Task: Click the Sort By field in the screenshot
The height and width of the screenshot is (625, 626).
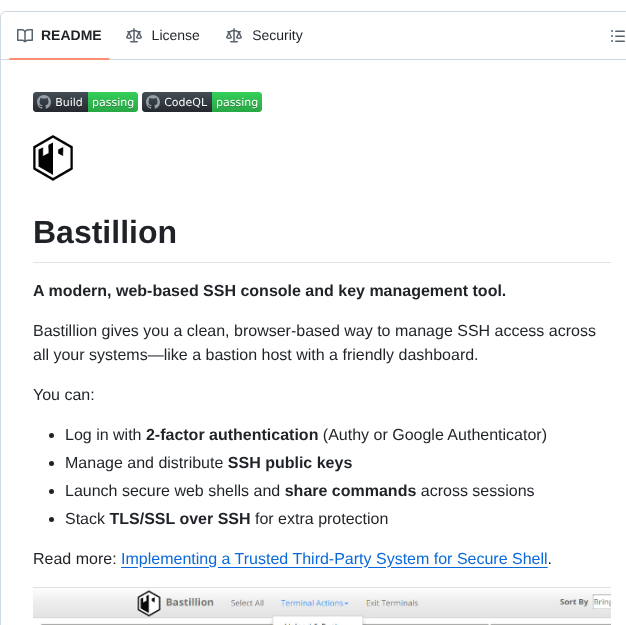Action: click(x=602, y=602)
